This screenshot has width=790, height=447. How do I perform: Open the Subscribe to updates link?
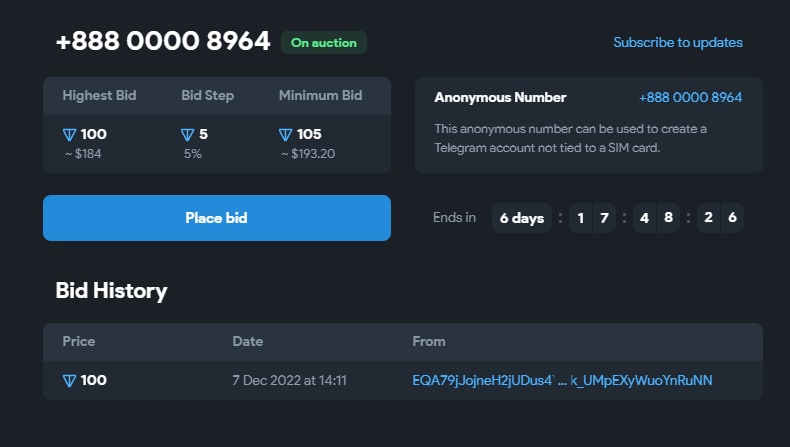click(678, 42)
